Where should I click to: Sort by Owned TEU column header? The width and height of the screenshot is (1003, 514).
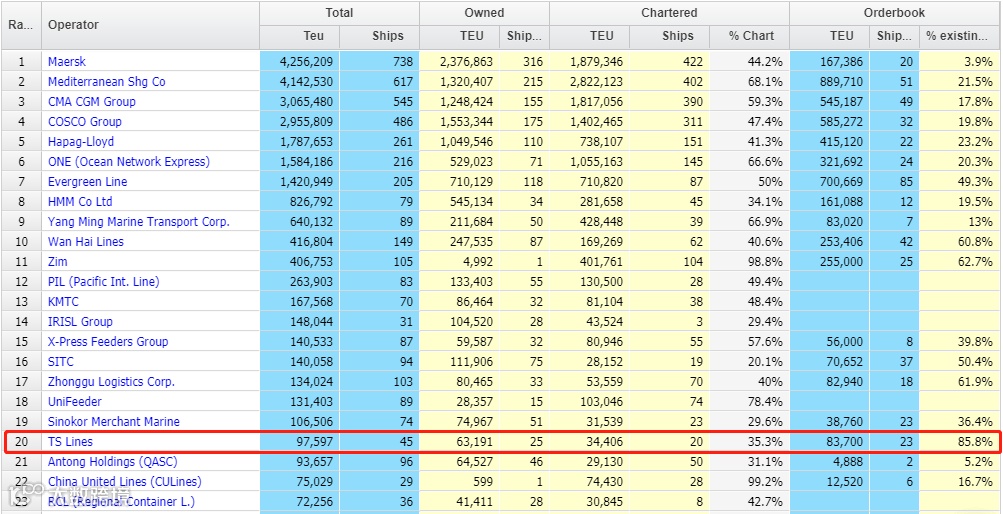click(460, 36)
